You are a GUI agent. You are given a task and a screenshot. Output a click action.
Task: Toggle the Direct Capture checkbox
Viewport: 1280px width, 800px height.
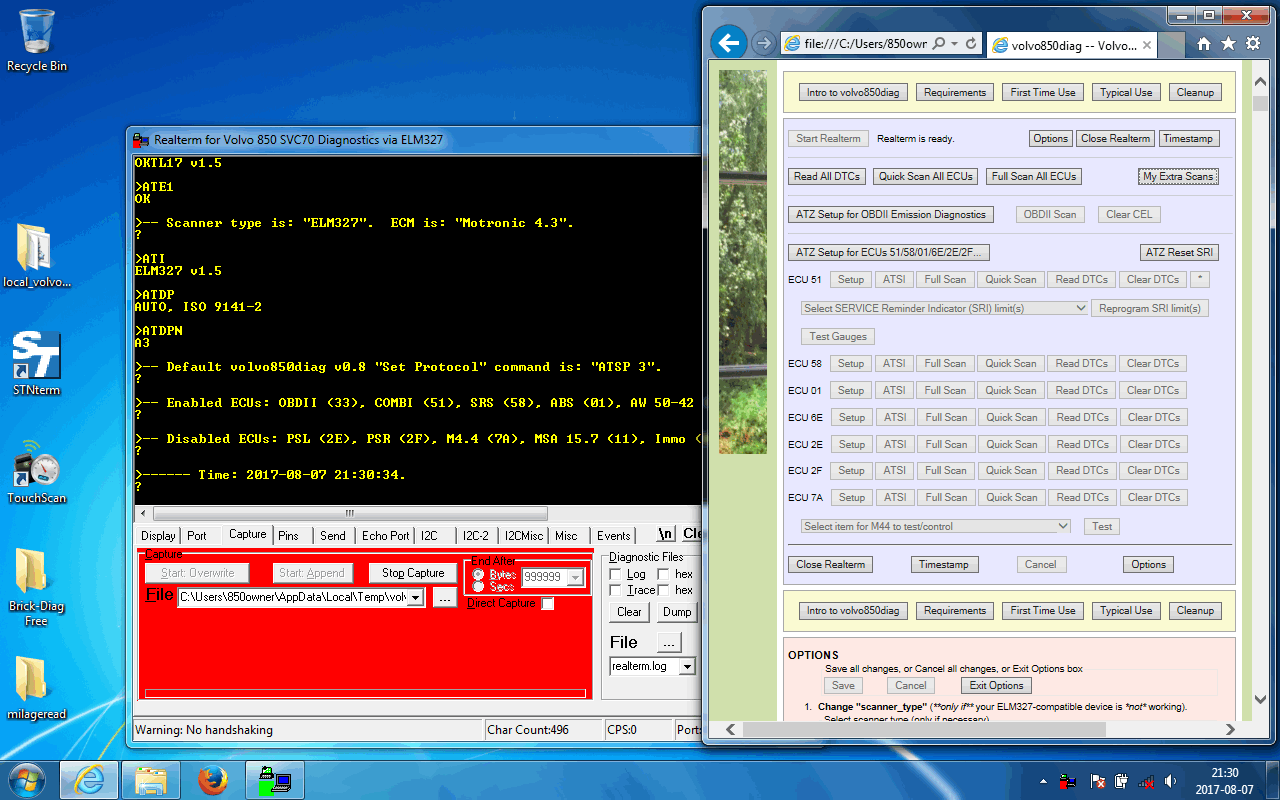[x=548, y=604]
